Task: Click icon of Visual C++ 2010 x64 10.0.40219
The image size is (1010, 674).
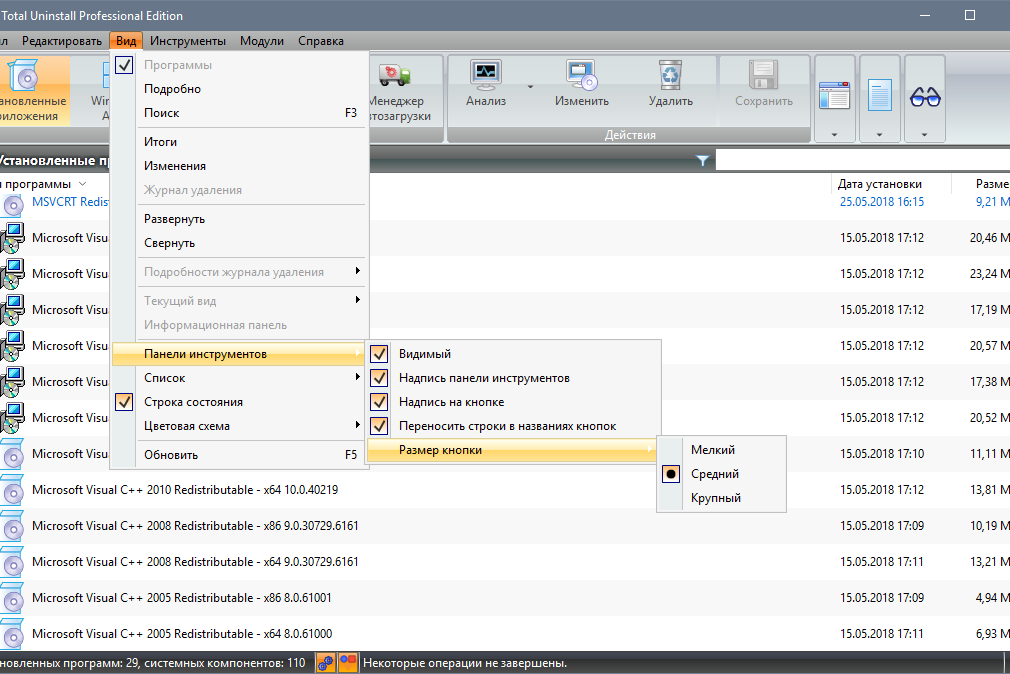Action: point(12,490)
